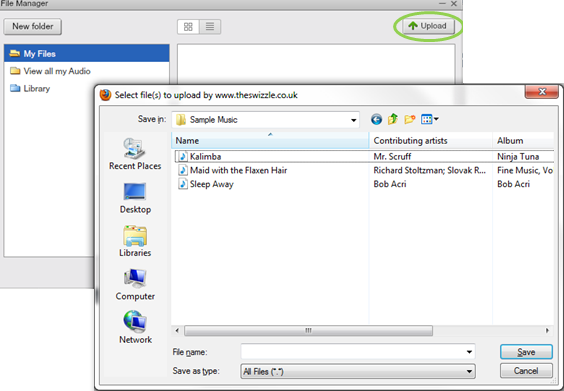This screenshot has width=564, height=391.
Task: Sort by Contributing artists column
Action: coord(431,141)
